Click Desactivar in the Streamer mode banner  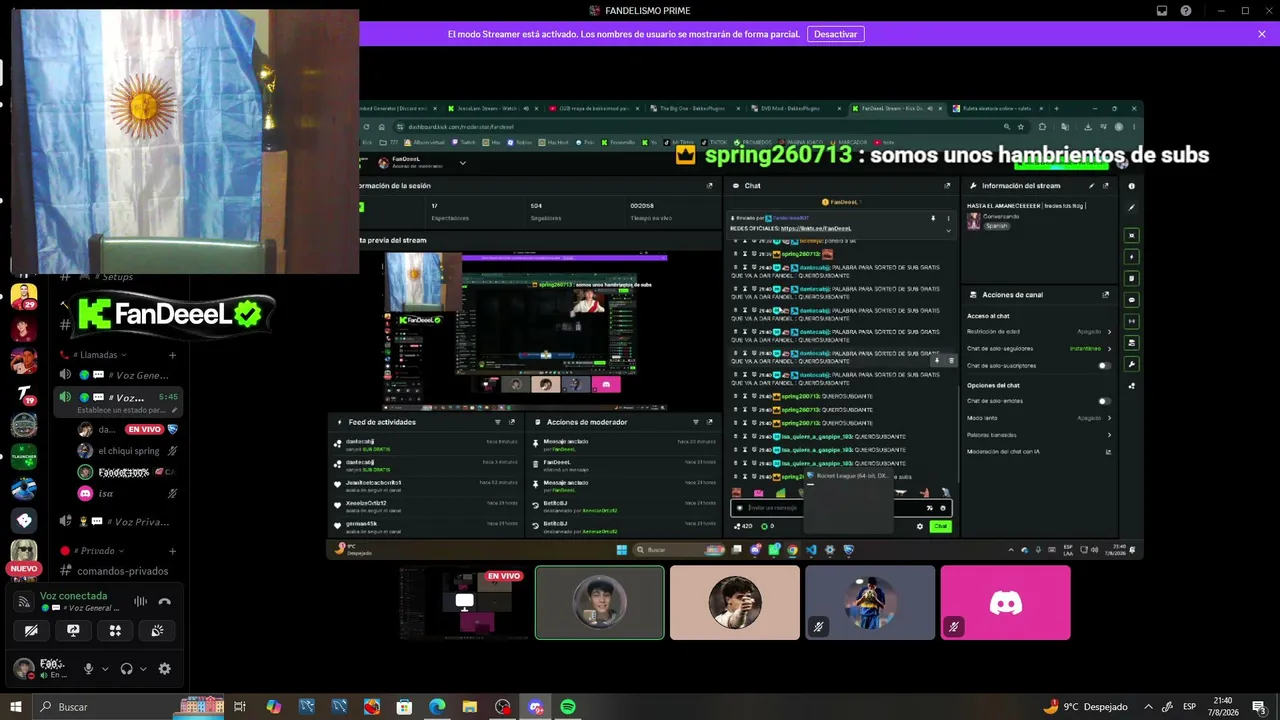pyautogui.click(x=835, y=34)
